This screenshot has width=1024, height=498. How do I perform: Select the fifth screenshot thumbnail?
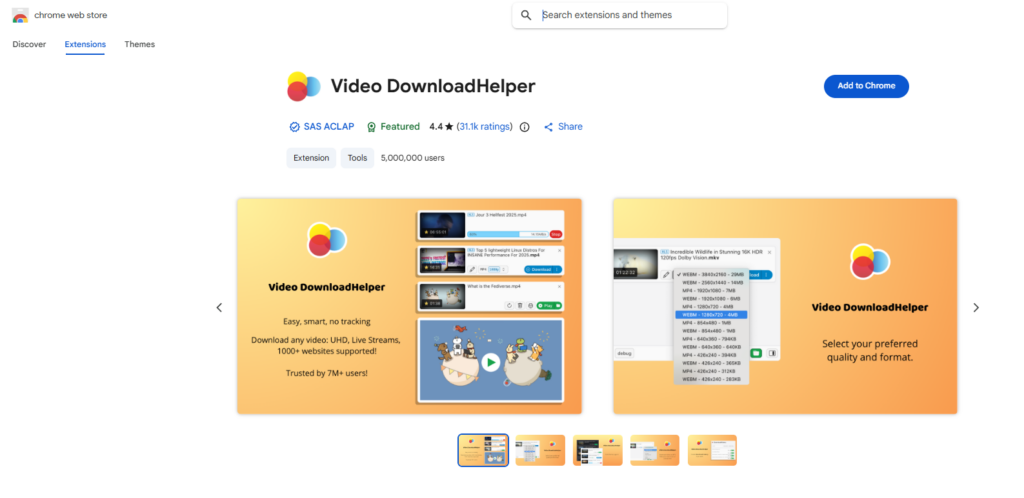point(712,450)
